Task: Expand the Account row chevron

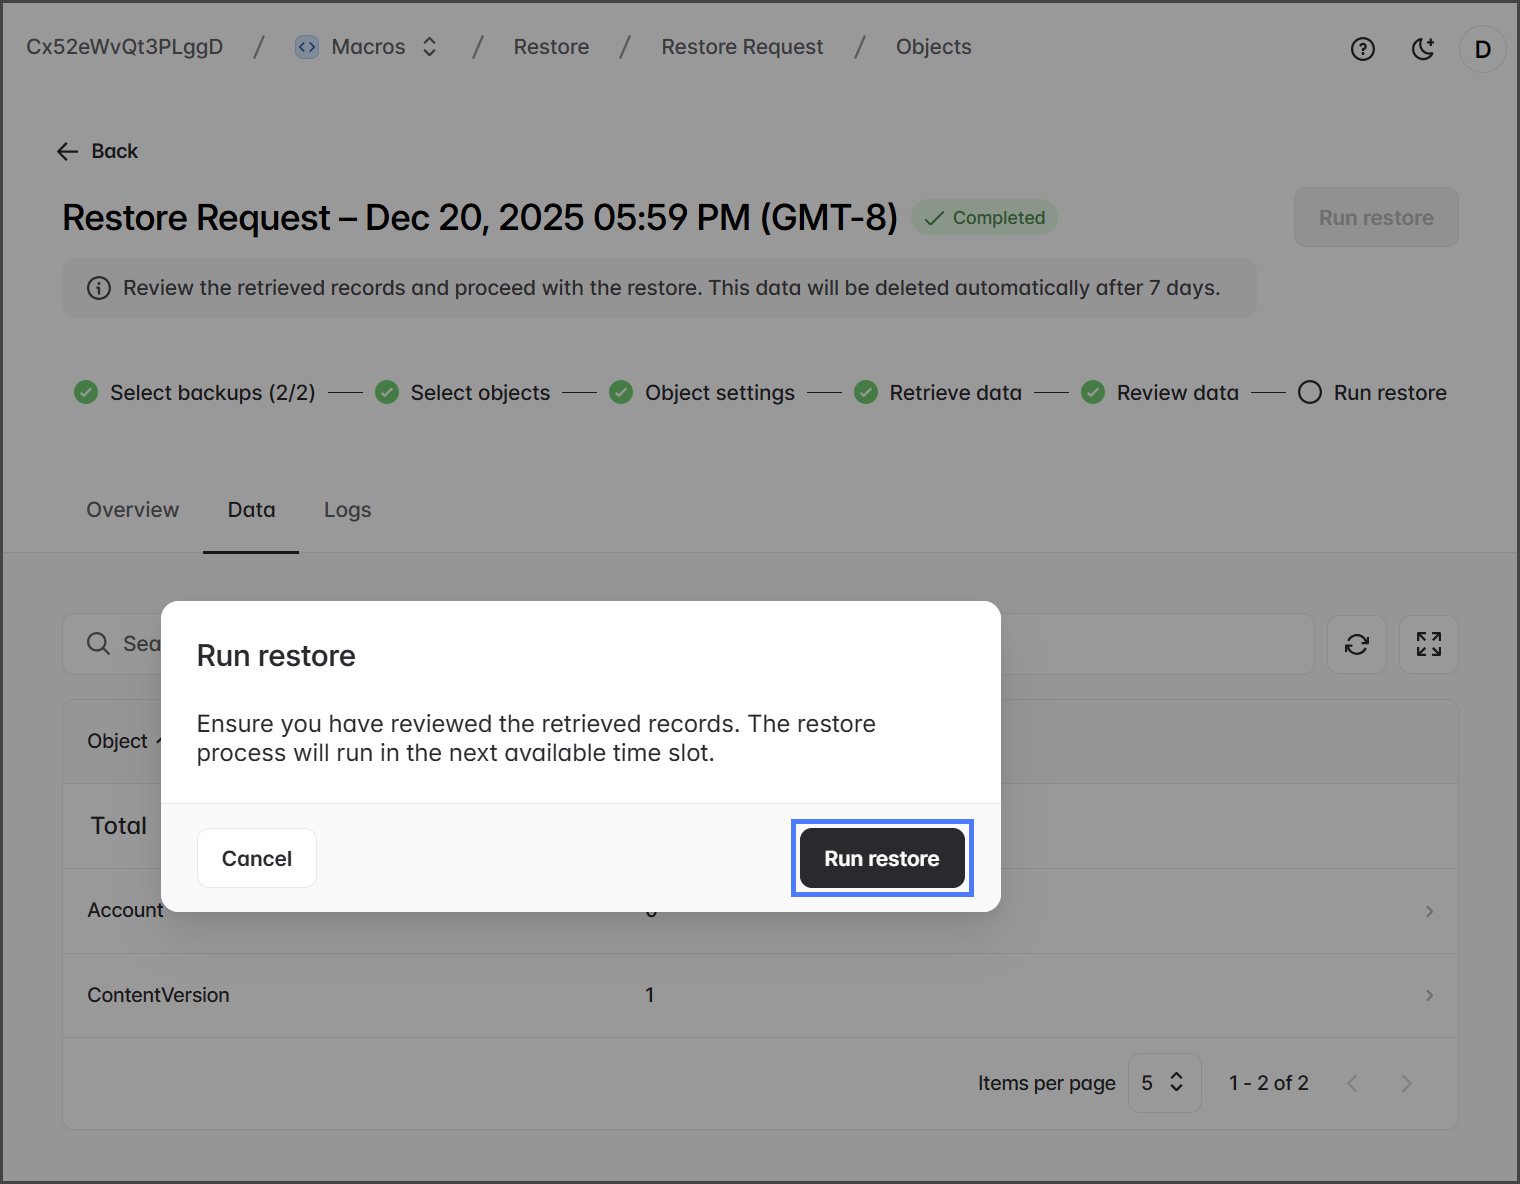Action: click(x=1429, y=911)
